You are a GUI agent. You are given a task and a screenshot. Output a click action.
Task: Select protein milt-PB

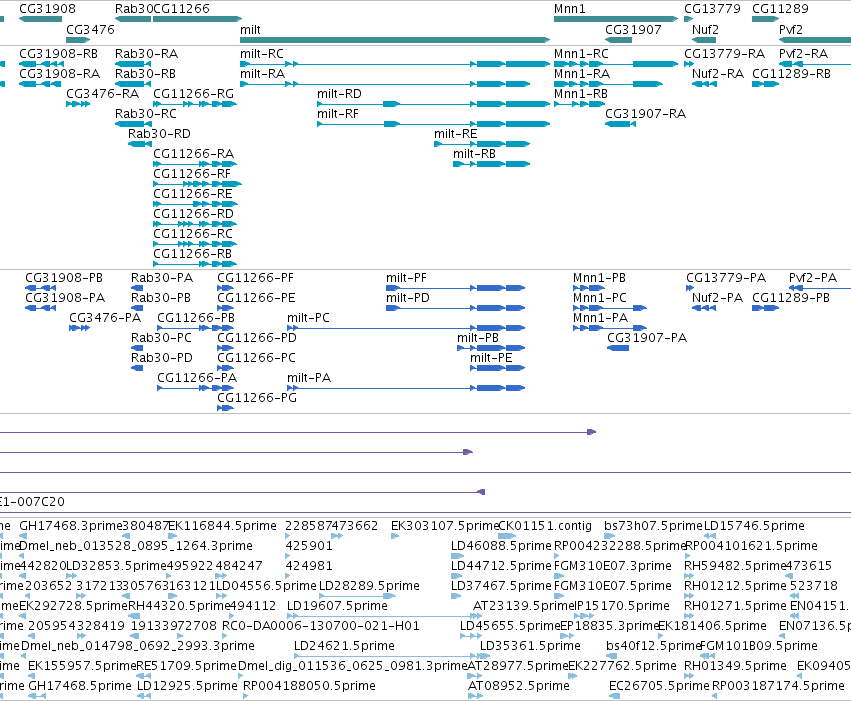click(x=491, y=348)
